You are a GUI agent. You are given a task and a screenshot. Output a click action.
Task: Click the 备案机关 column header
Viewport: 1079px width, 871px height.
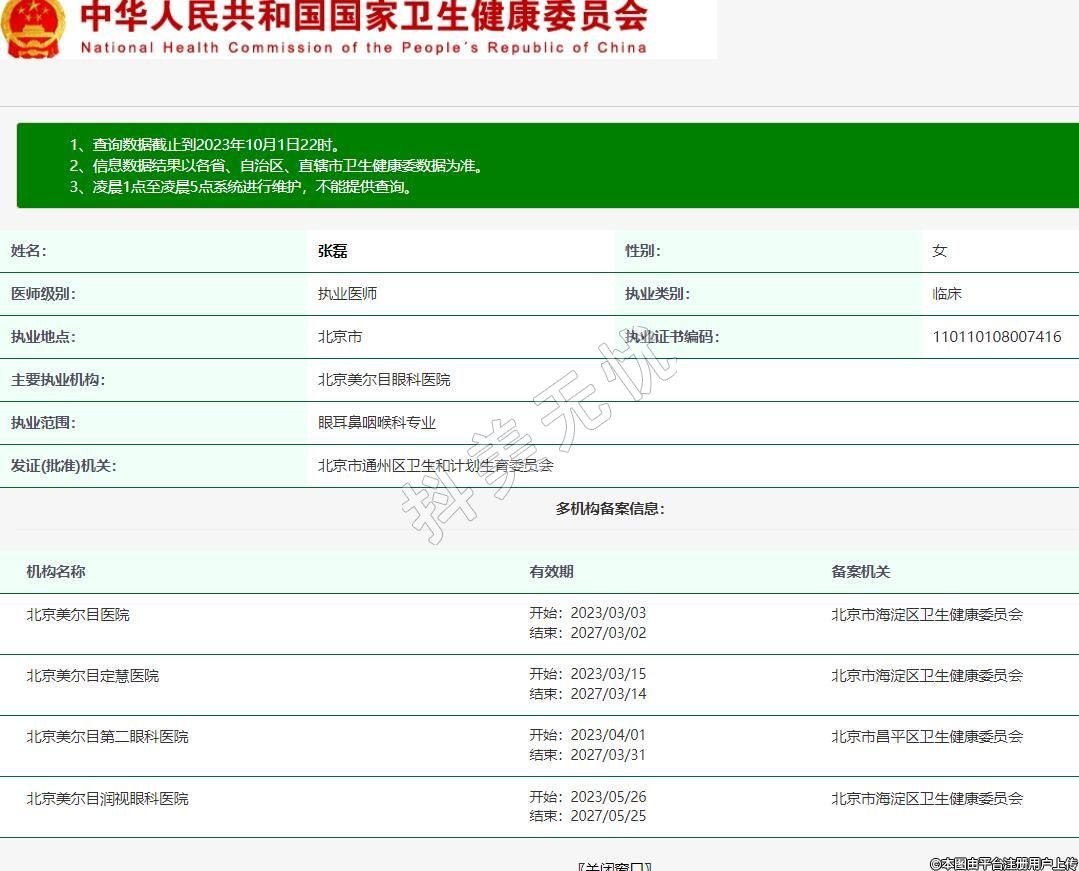pos(860,572)
